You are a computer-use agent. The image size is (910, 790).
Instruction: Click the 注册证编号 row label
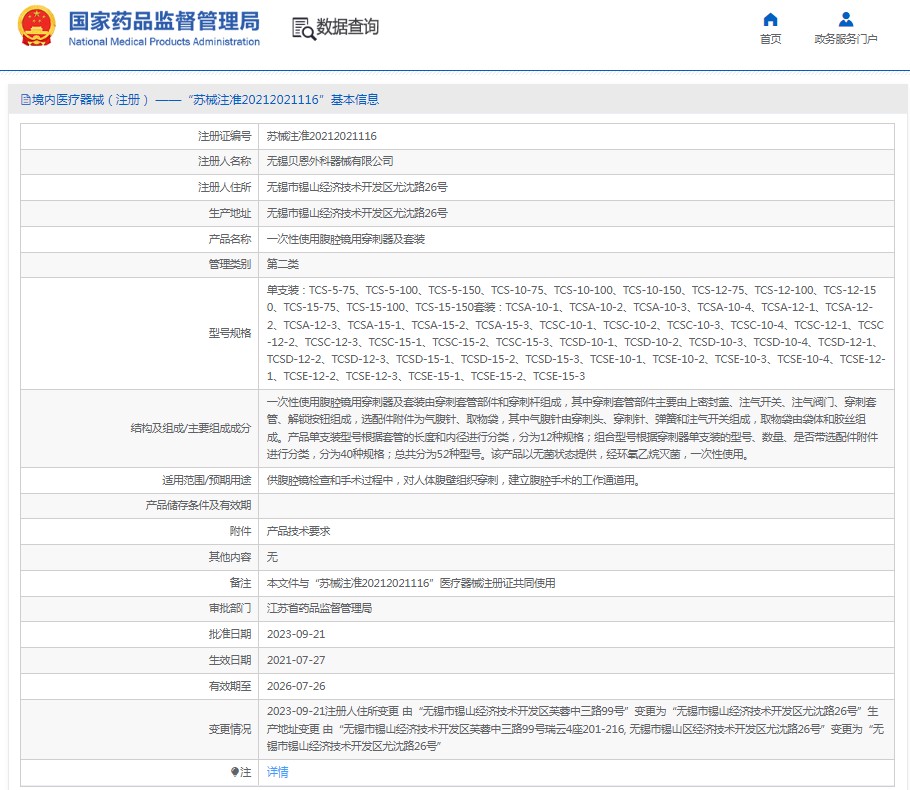(x=225, y=136)
